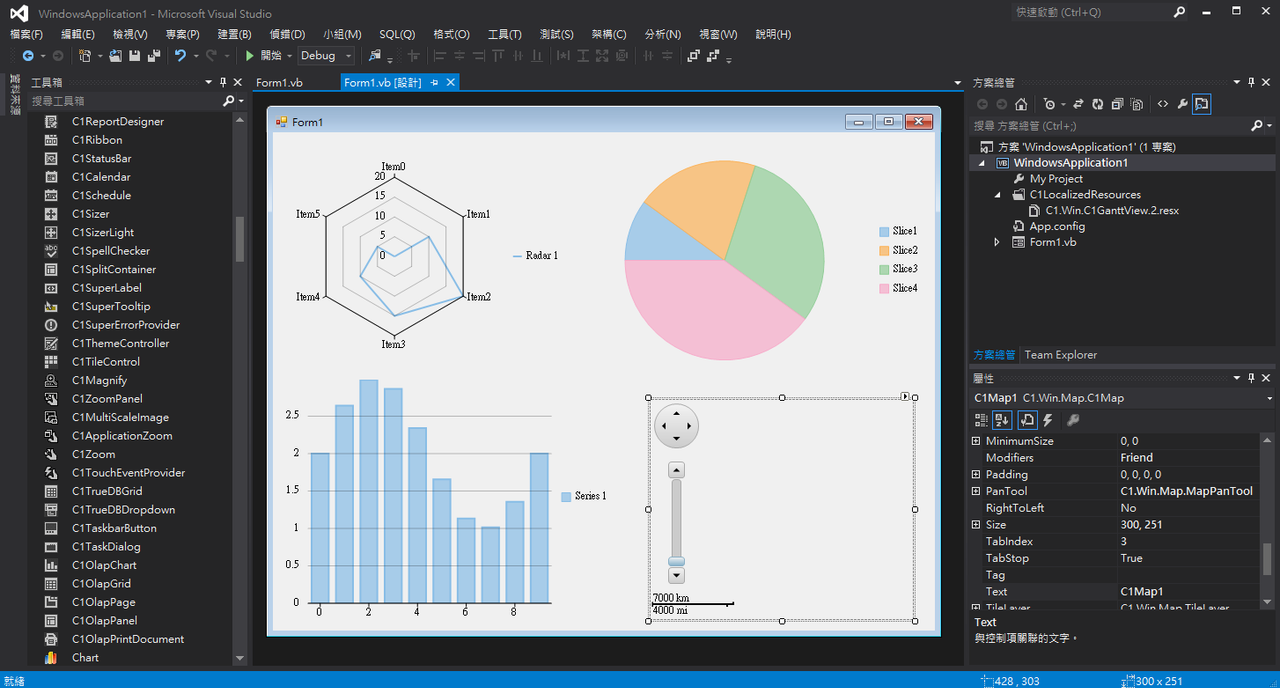
Task: Expand the Padding property
Action: 977,475
